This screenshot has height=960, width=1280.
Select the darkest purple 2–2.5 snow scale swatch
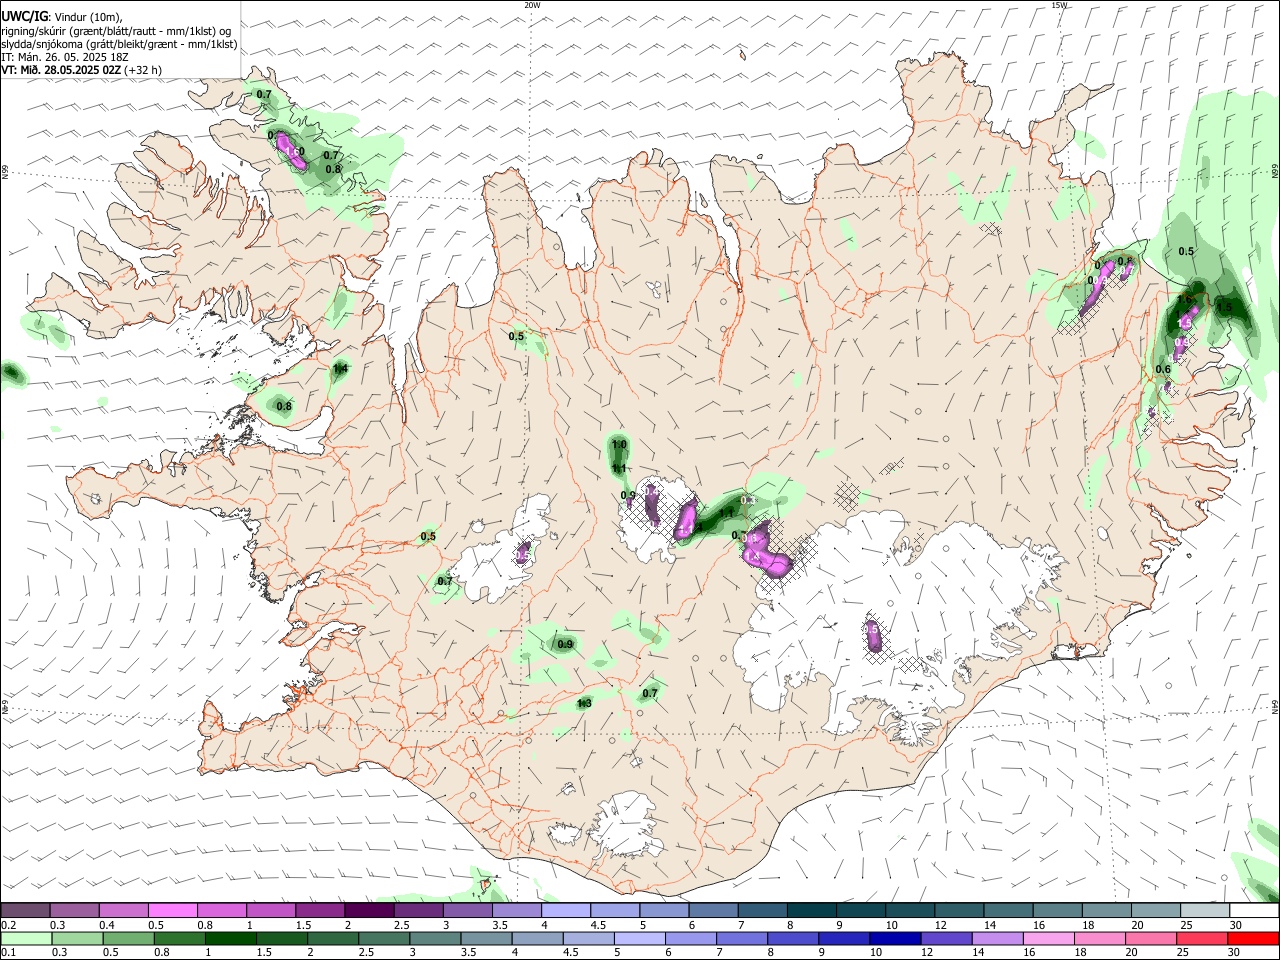(x=368, y=911)
